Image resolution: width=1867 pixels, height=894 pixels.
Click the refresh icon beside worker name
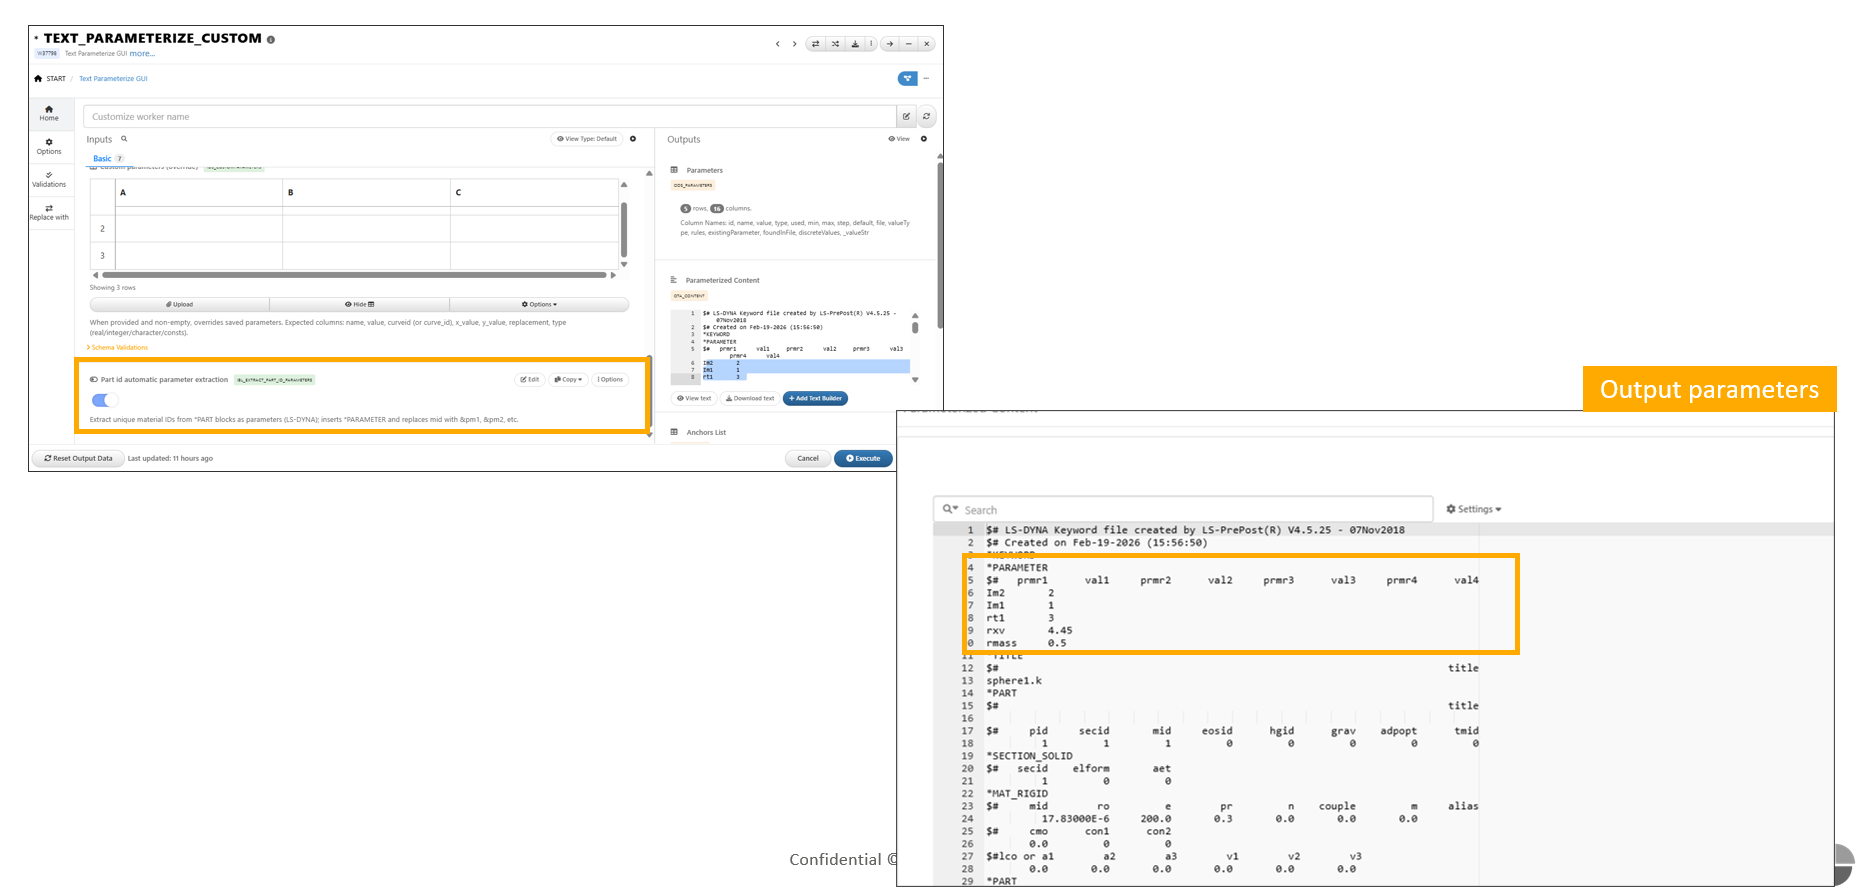coord(927,117)
